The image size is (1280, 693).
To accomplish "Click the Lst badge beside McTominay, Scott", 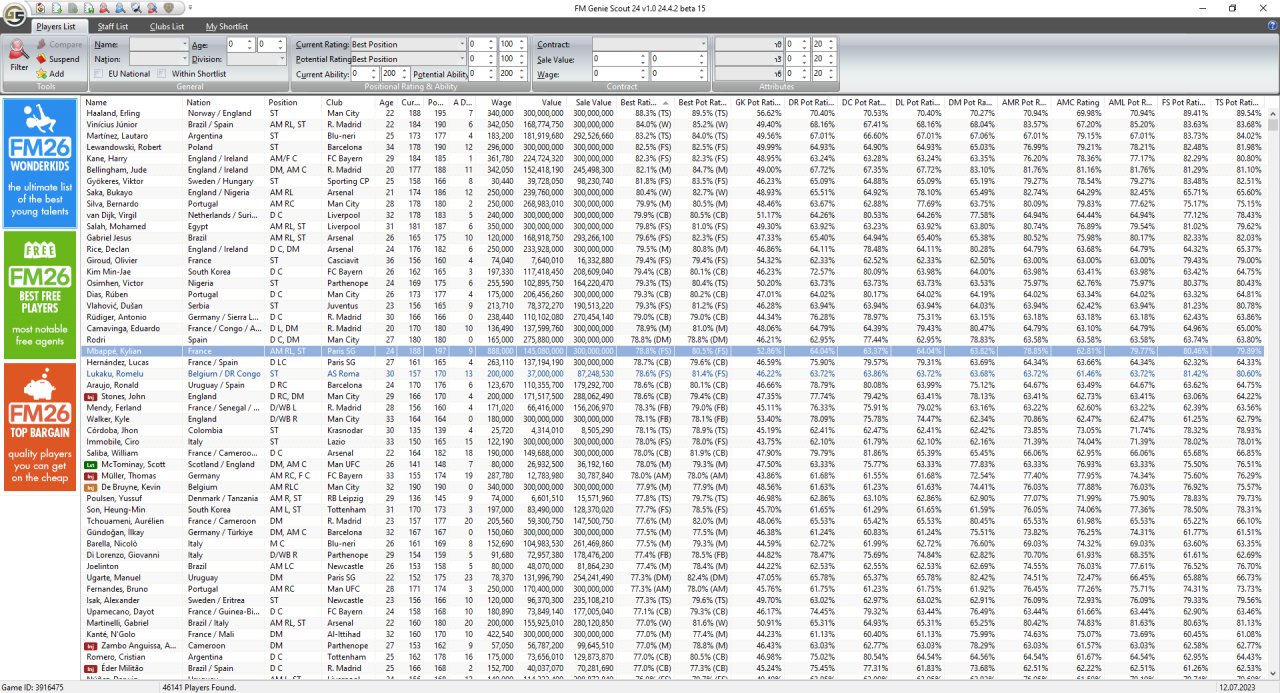I will point(89,464).
